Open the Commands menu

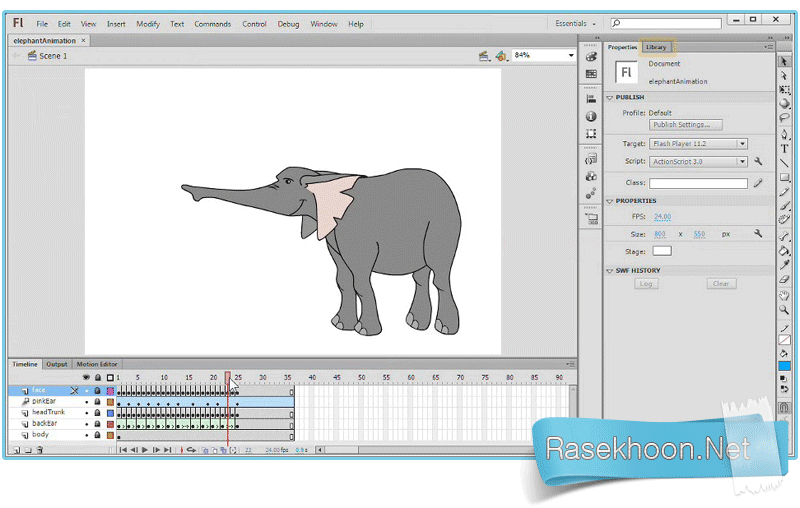click(x=213, y=24)
